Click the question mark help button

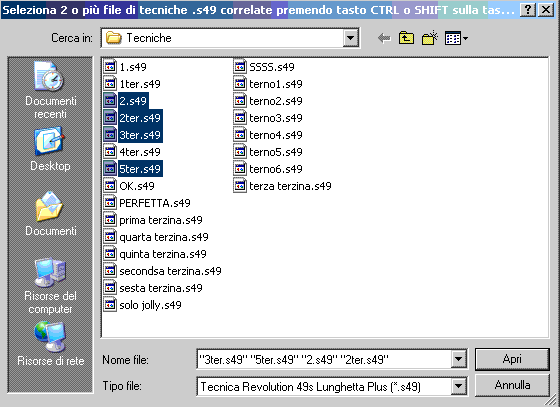click(528, 10)
